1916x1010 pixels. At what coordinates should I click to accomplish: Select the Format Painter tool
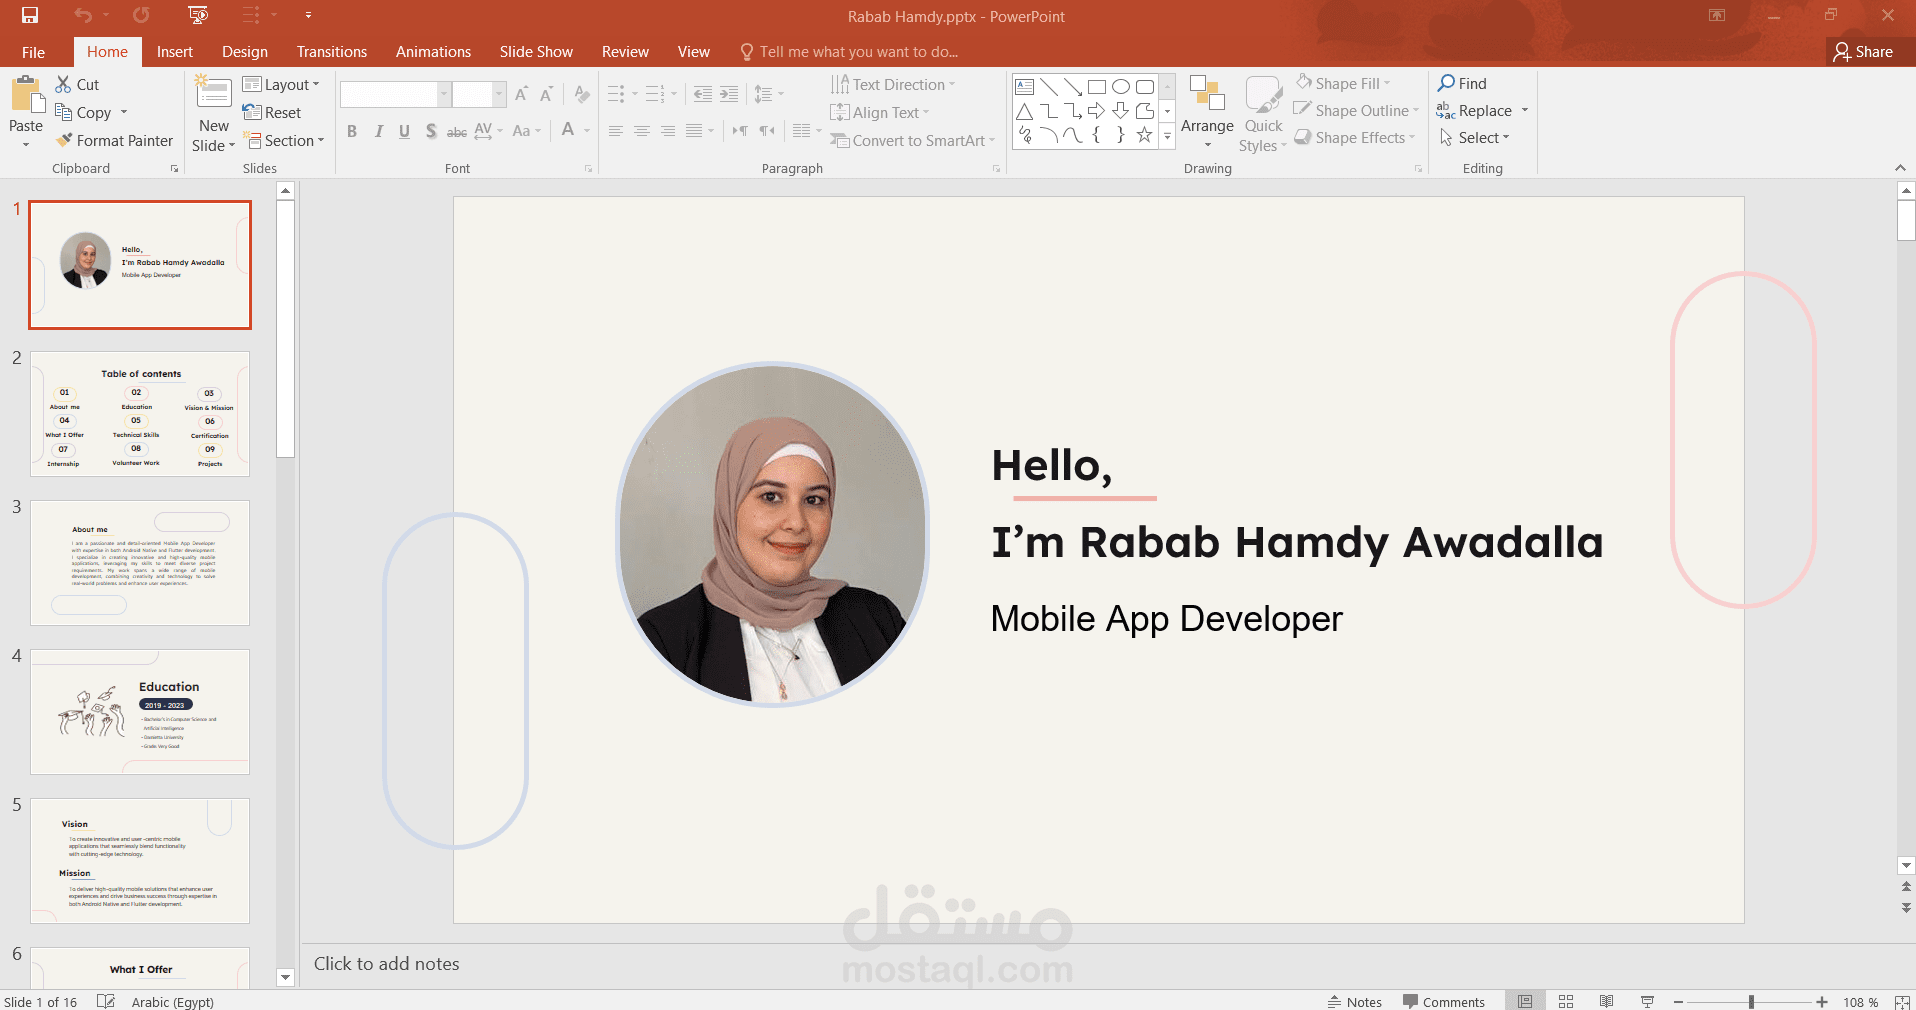click(114, 141)
